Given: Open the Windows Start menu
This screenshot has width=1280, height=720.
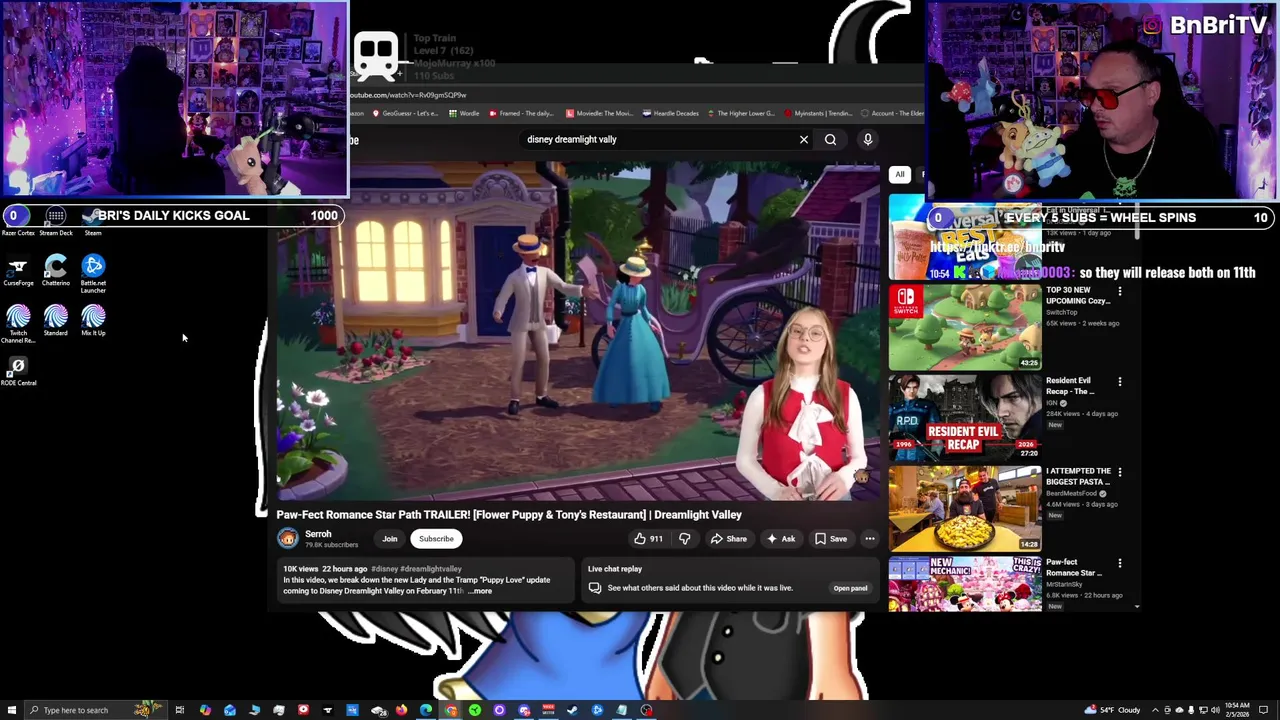Looking at the screenshot, I should pyautogui.click(x=11, y=710).
